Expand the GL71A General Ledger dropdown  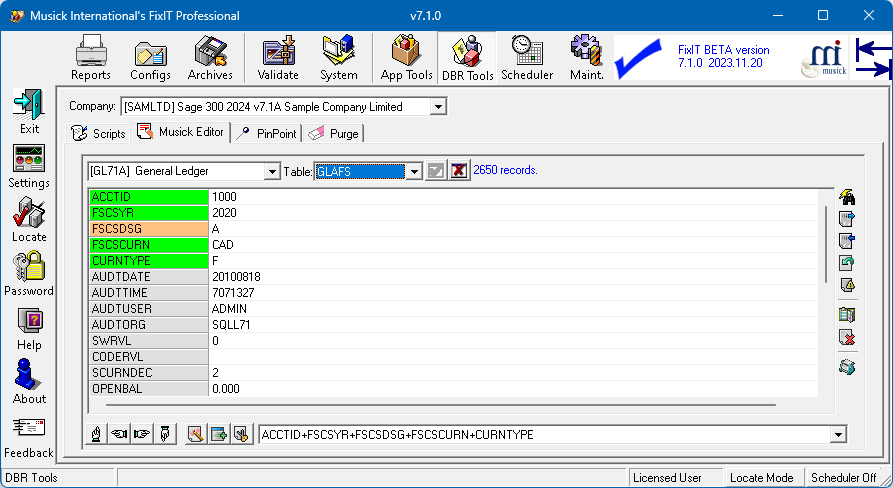click(272, 171)
